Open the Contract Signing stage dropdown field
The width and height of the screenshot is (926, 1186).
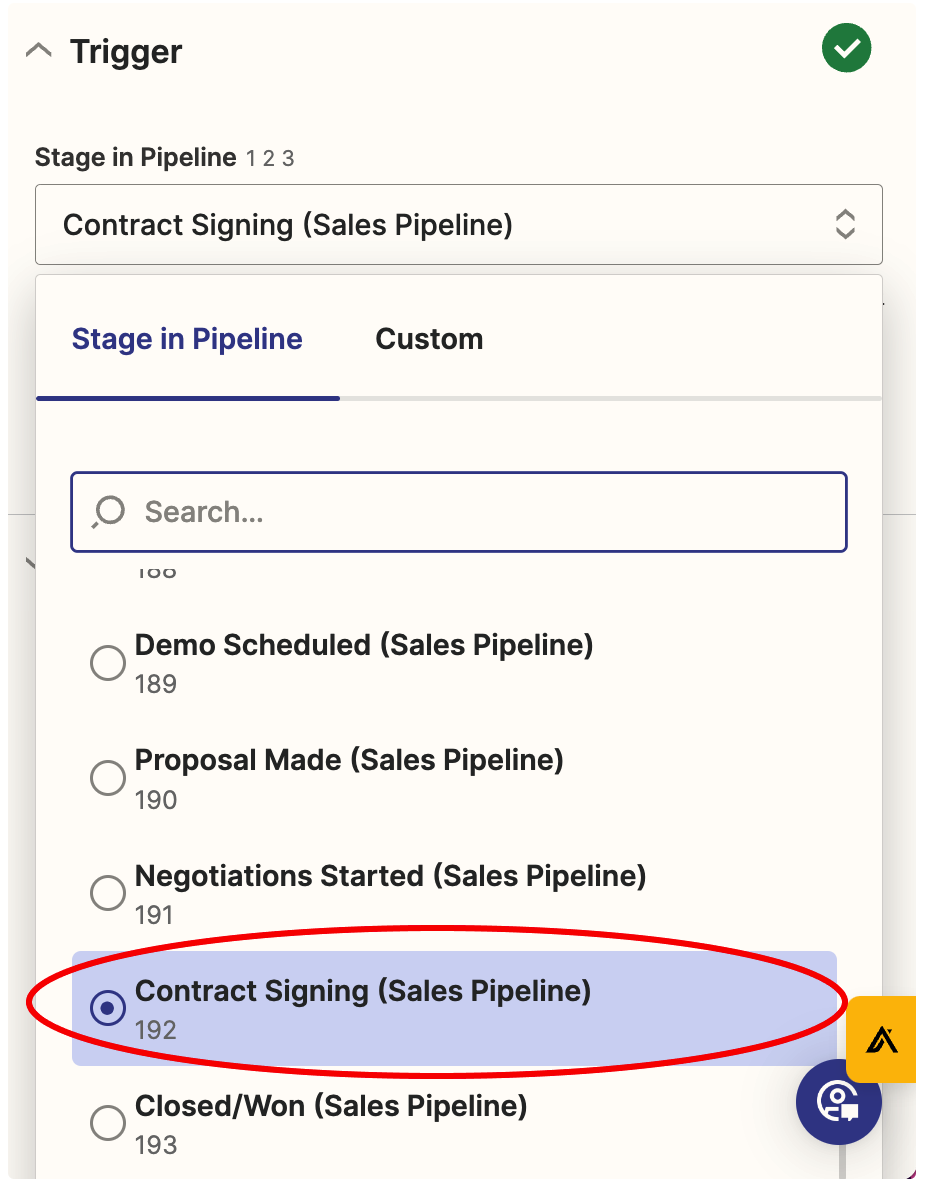[x=440, y=225]
